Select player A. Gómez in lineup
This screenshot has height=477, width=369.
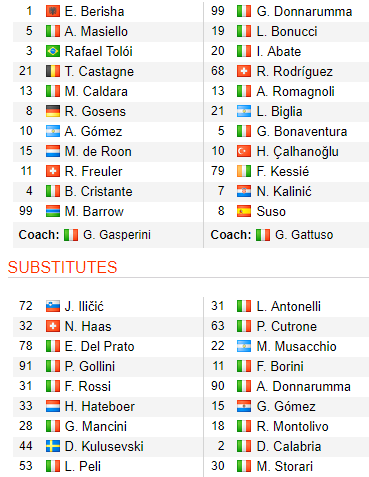click(93, 132)
